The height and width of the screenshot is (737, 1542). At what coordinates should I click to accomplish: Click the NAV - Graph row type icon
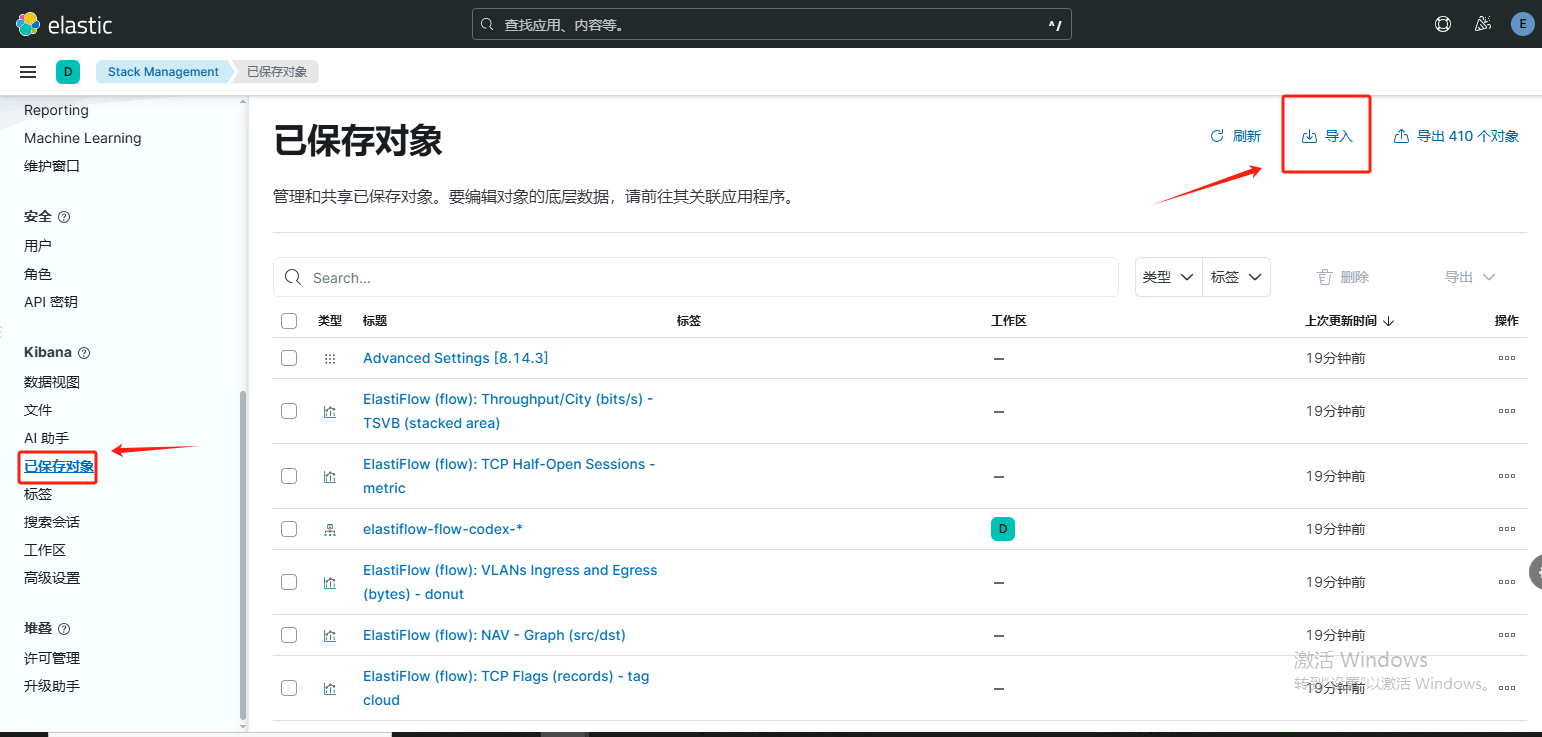coord(330,635)
